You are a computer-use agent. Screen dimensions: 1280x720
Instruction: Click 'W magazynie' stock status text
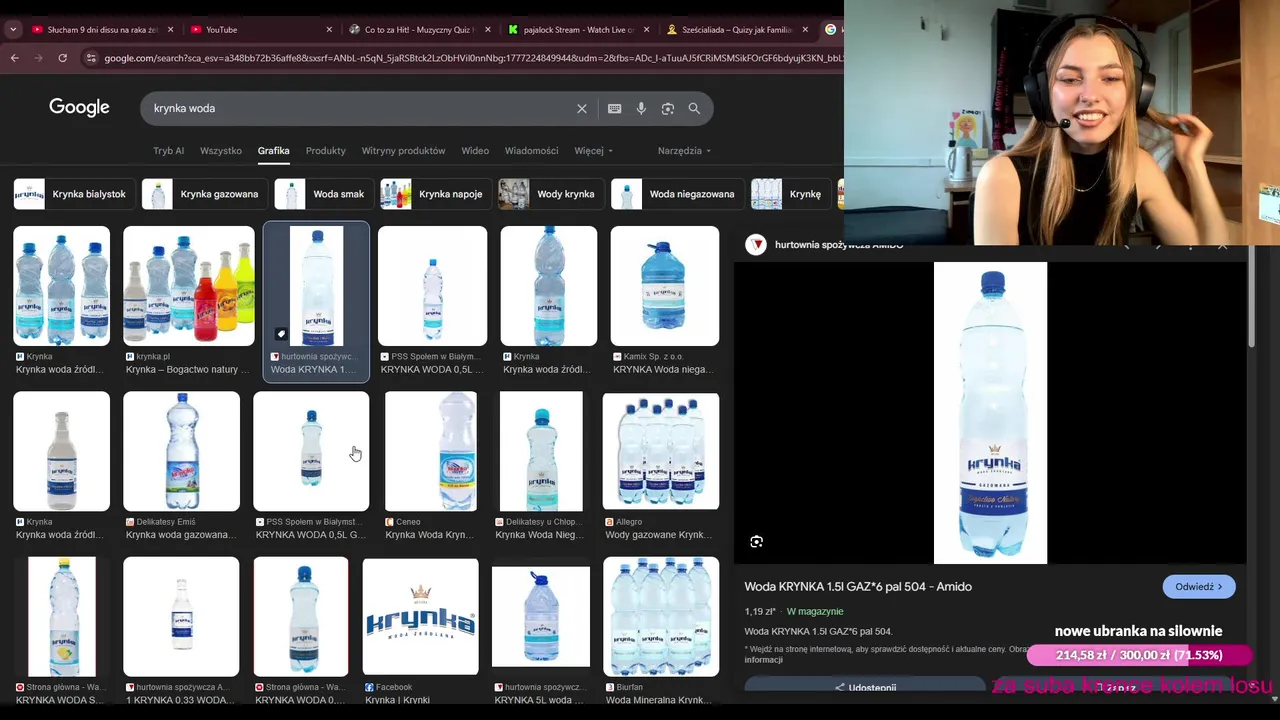[815, 611]
